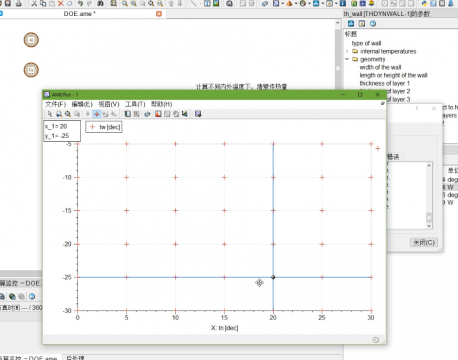Close the DOE.ame tab

(159, 14)
